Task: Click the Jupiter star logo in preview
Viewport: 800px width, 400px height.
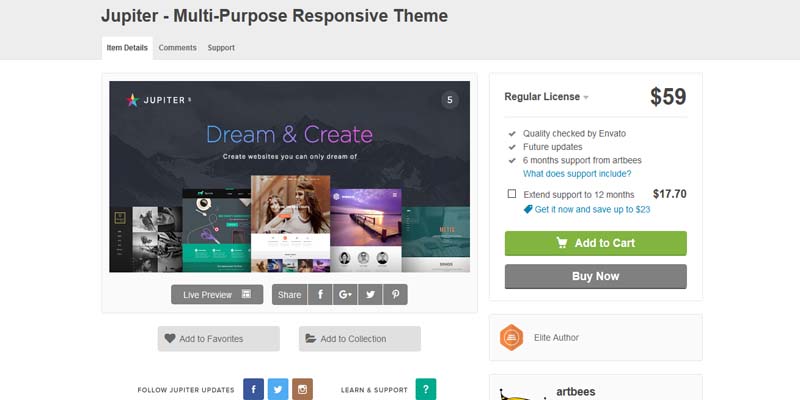Action: (133, 100)
